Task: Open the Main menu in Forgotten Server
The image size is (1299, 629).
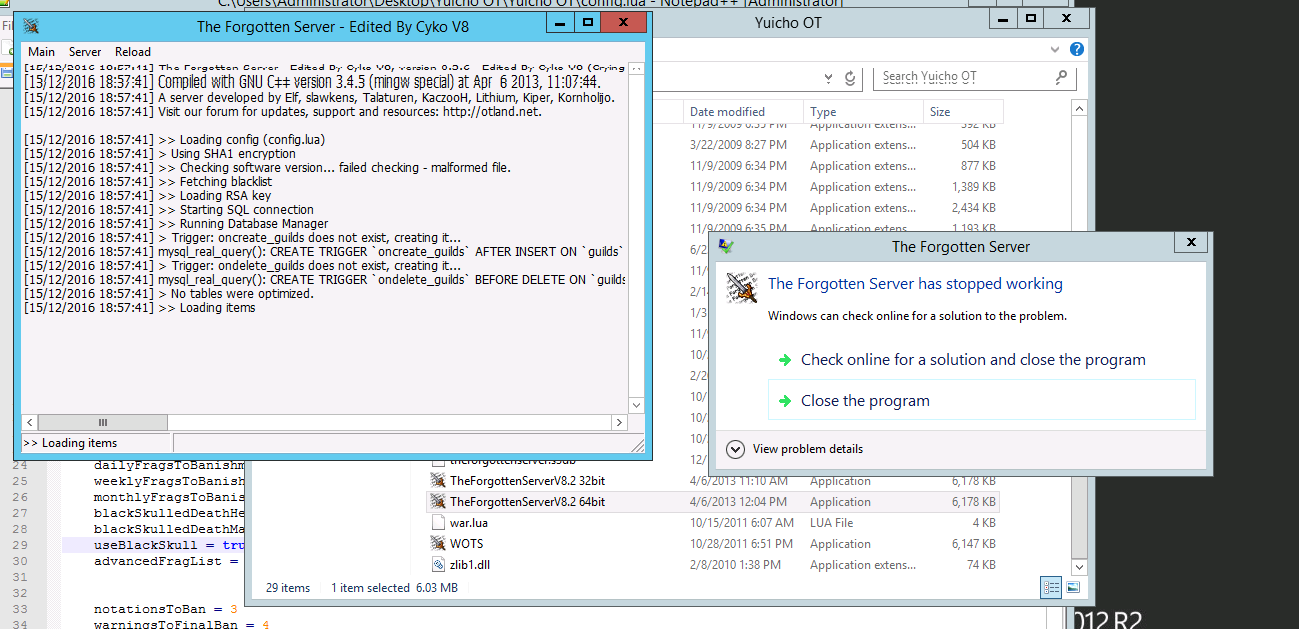Action: (x=41, y=52)
